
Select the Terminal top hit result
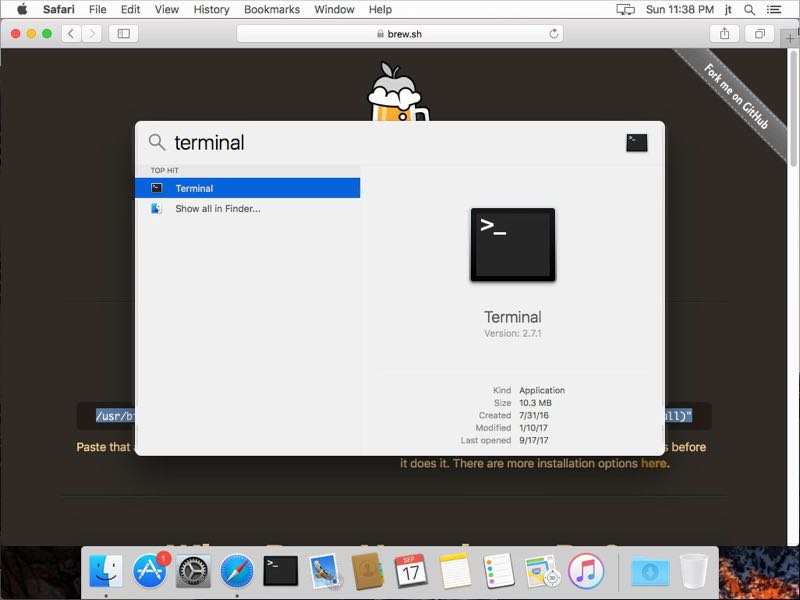click(247, 188)
